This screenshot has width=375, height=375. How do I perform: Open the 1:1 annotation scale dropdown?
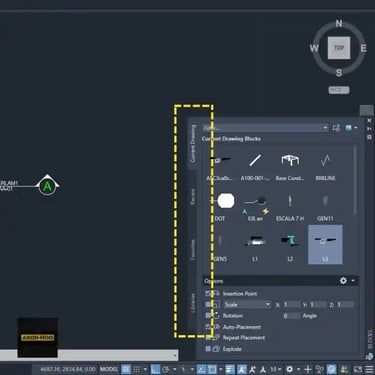[x=275, y=369]
